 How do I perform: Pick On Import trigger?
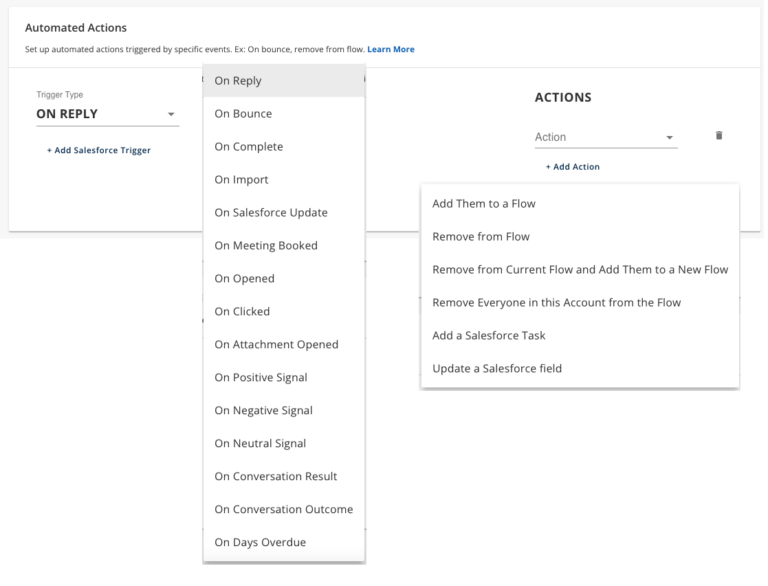coord(286,180)
